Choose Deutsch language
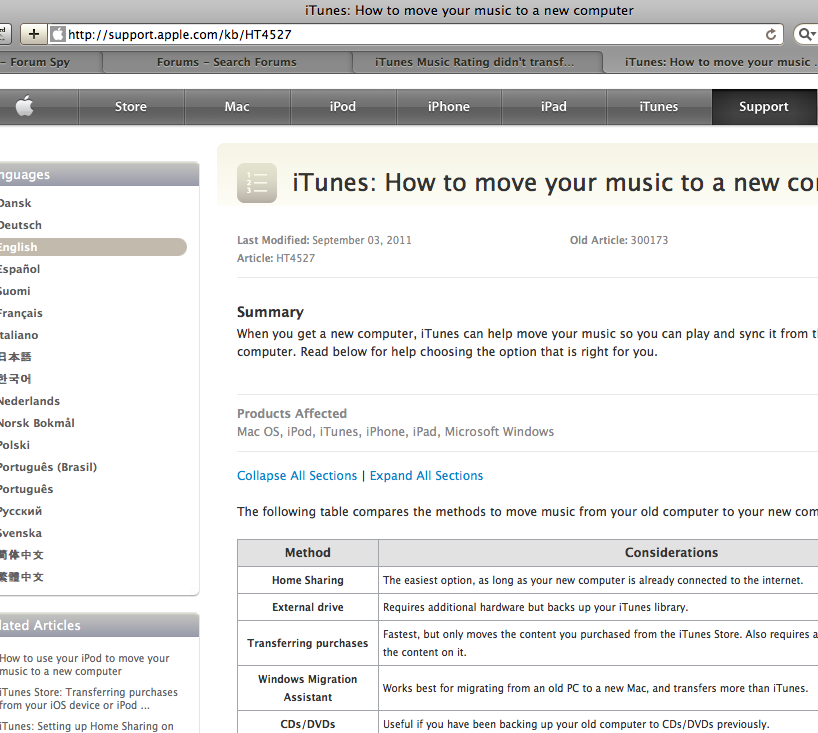The image size is (818, 733). coord(20,225)
